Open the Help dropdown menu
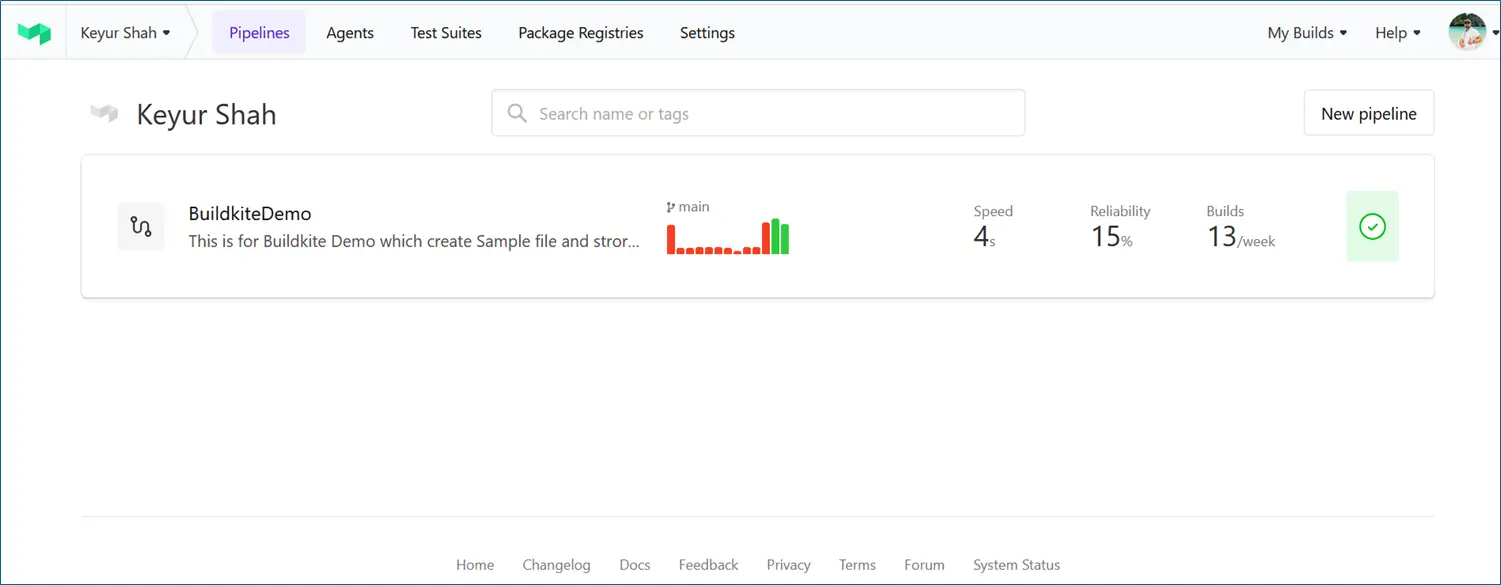The image size is (1501, 585). pos(1397,33)
